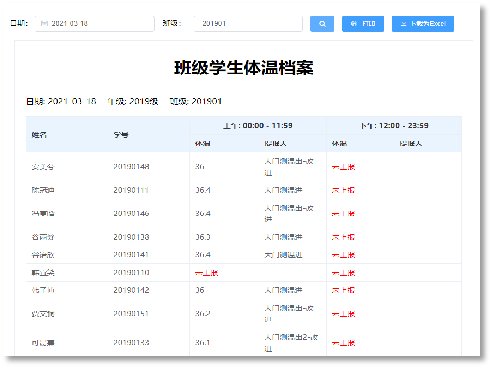Screen dimensions: 492x368
Task: Click the blue search magnifier button
Action: [x=322, y=24]
